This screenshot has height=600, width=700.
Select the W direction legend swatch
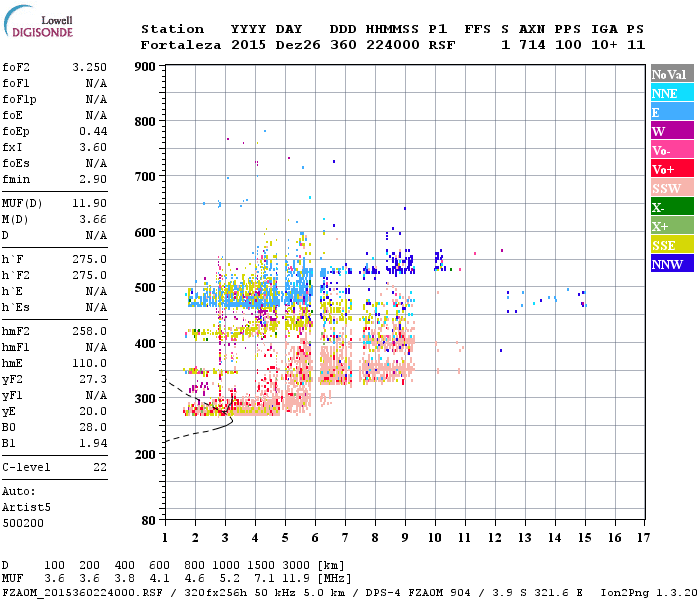672,131
